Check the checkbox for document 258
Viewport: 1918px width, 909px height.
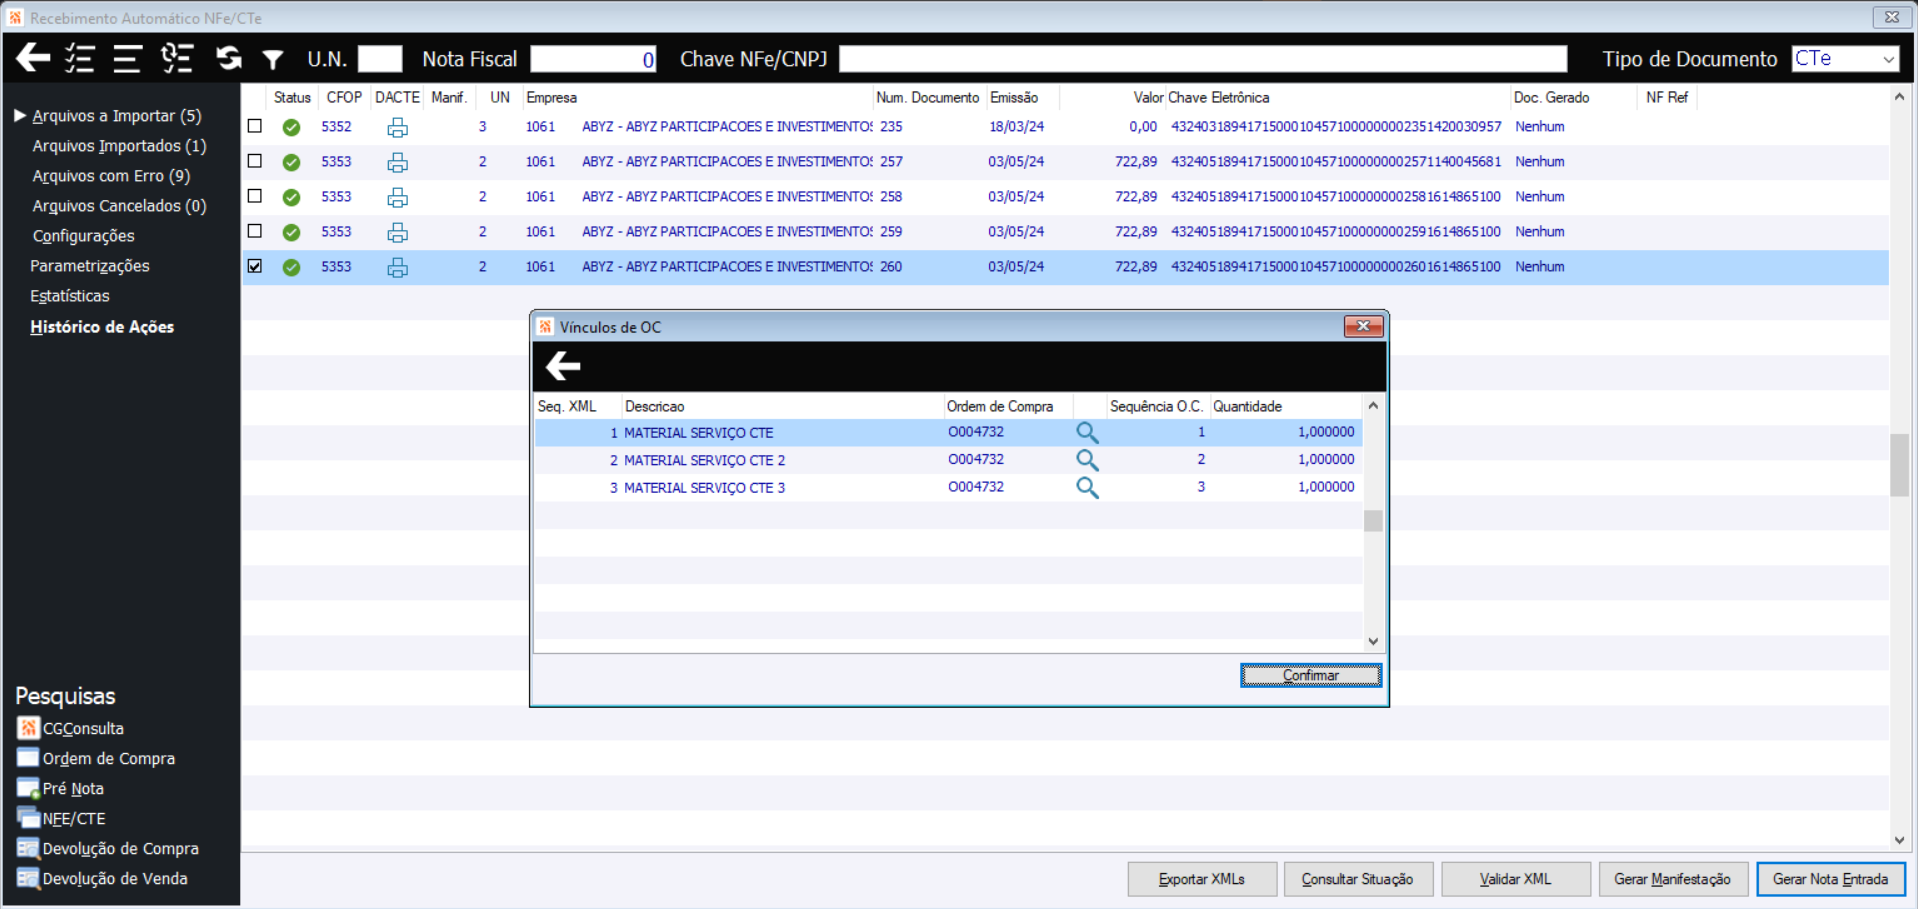(x=255, y=196)
